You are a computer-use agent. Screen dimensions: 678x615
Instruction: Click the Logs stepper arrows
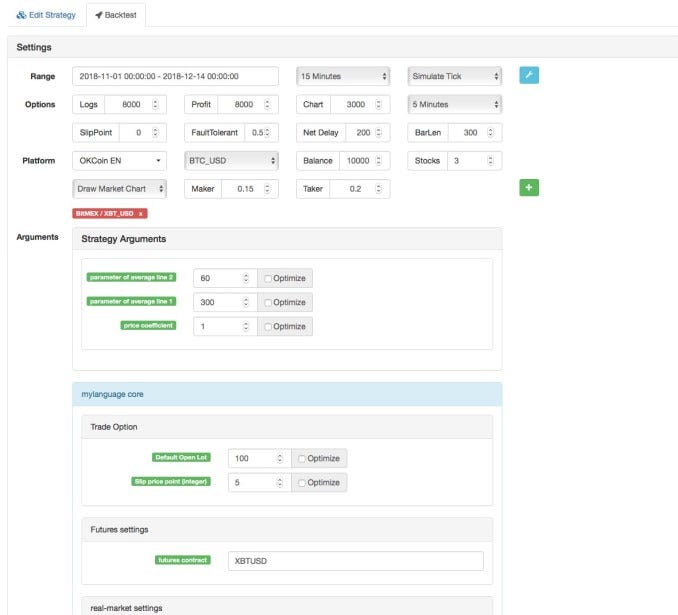(155, 104)
